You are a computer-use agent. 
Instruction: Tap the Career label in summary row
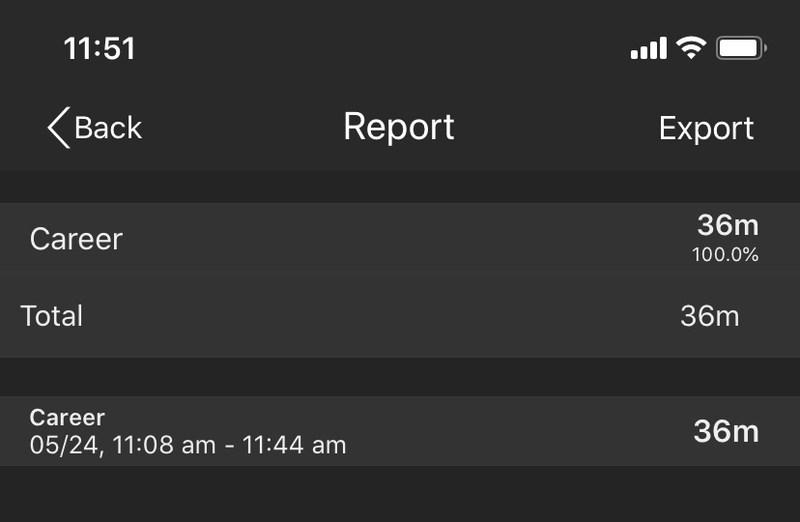point(77,239)
